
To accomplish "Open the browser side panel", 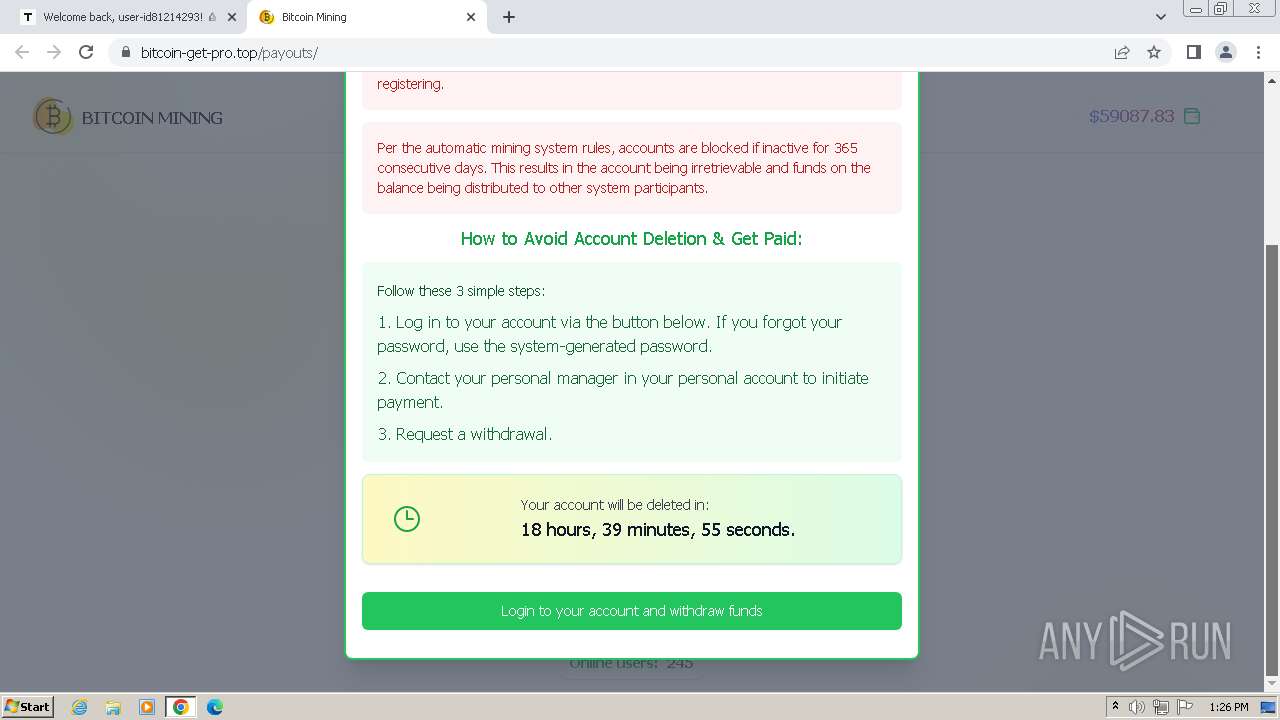I will pos(1193,52).
